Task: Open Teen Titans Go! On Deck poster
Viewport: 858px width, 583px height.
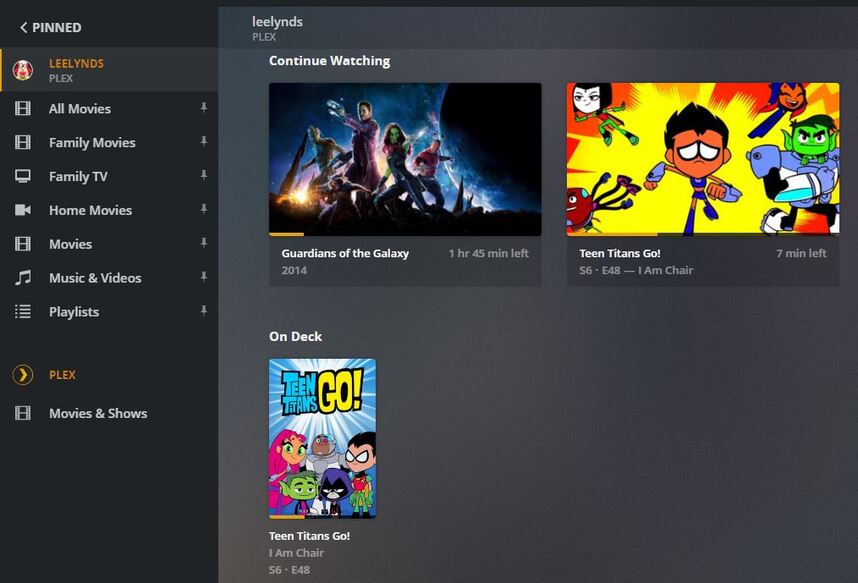Action: (322, 438)
